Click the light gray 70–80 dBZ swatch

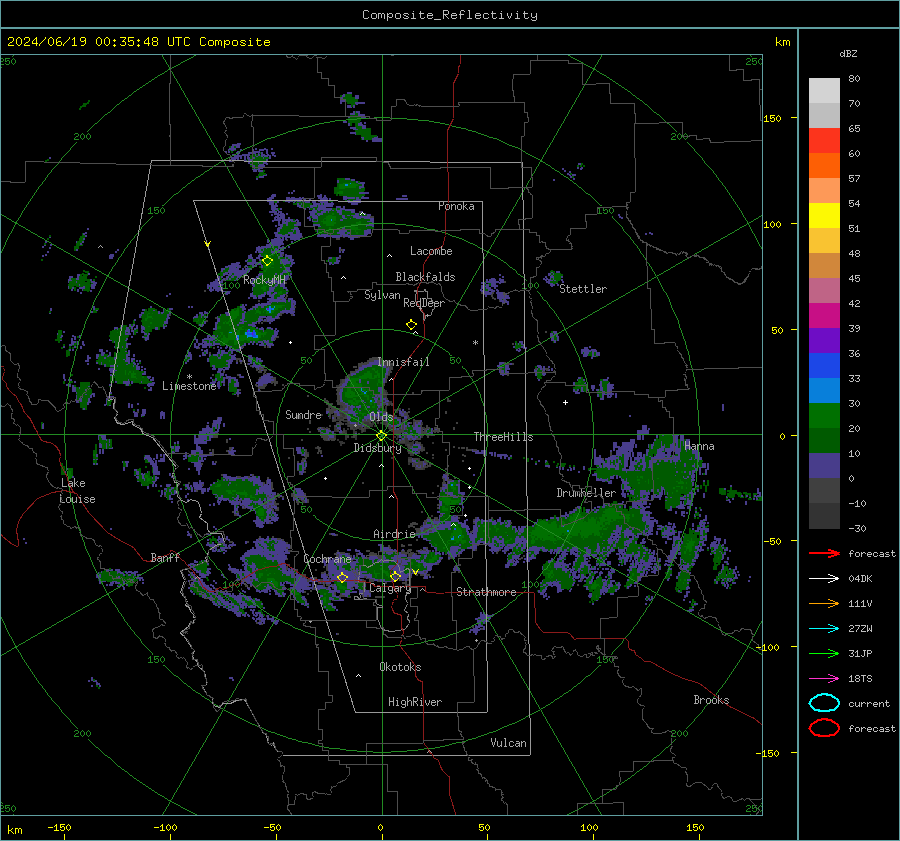[x=824, y=90]
